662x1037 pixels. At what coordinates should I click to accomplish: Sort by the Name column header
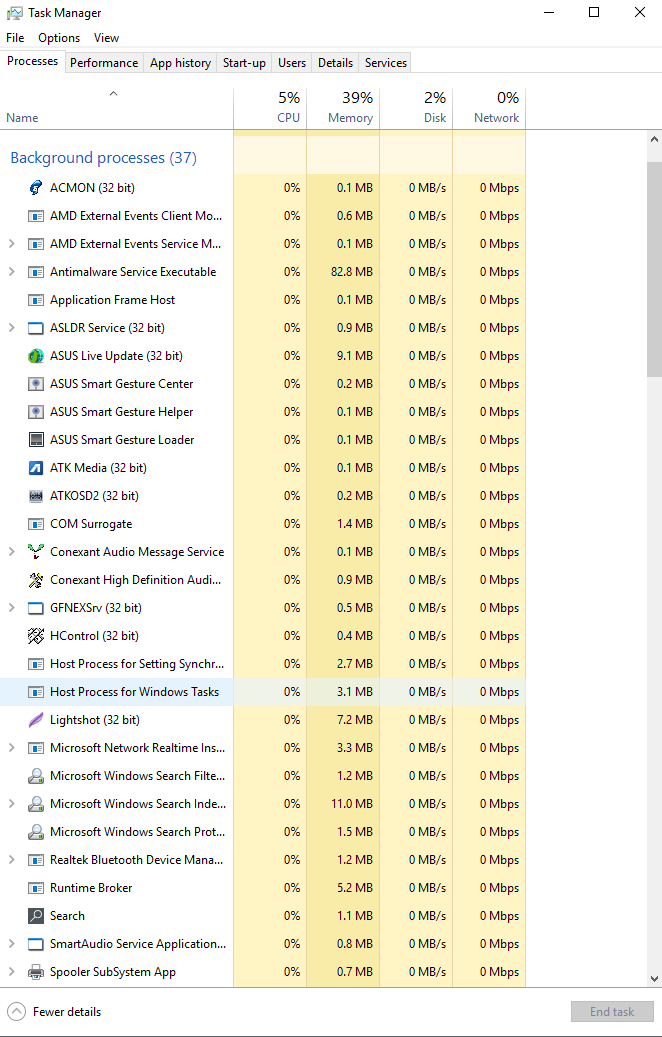tap(116, 108)
